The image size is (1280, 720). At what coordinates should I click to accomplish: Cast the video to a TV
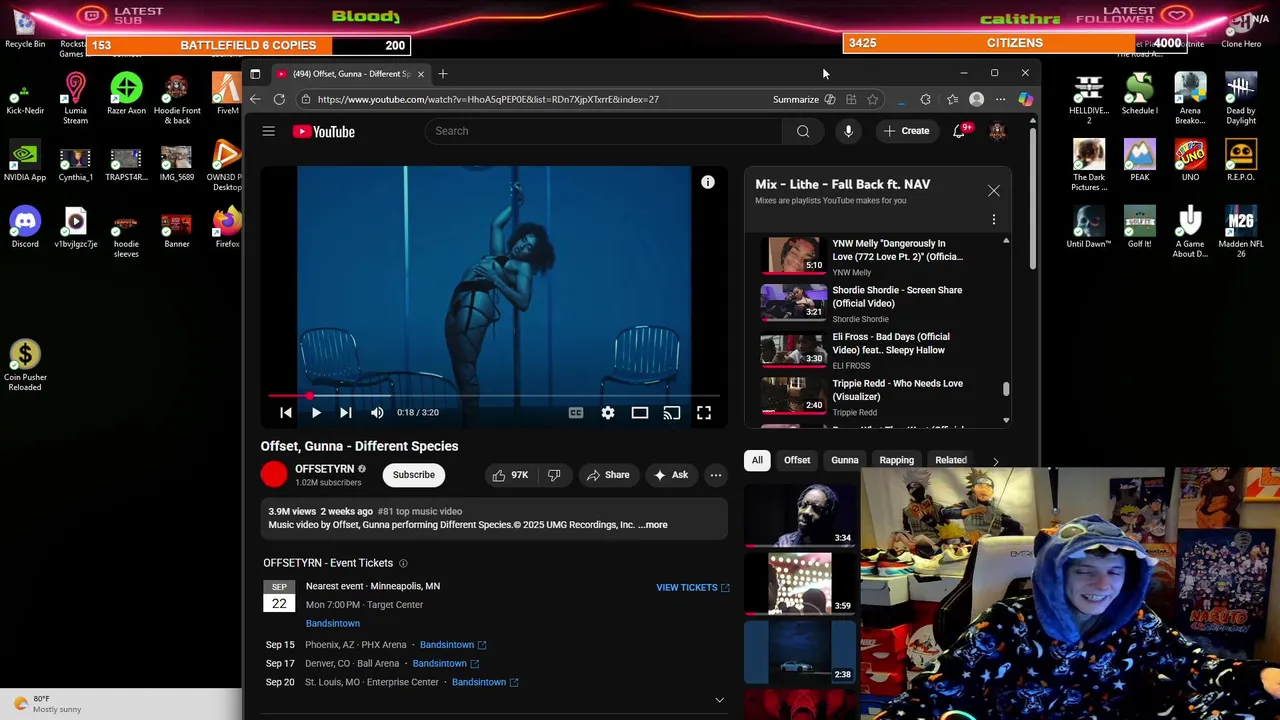pyautogui.click(x=672, y=412)
